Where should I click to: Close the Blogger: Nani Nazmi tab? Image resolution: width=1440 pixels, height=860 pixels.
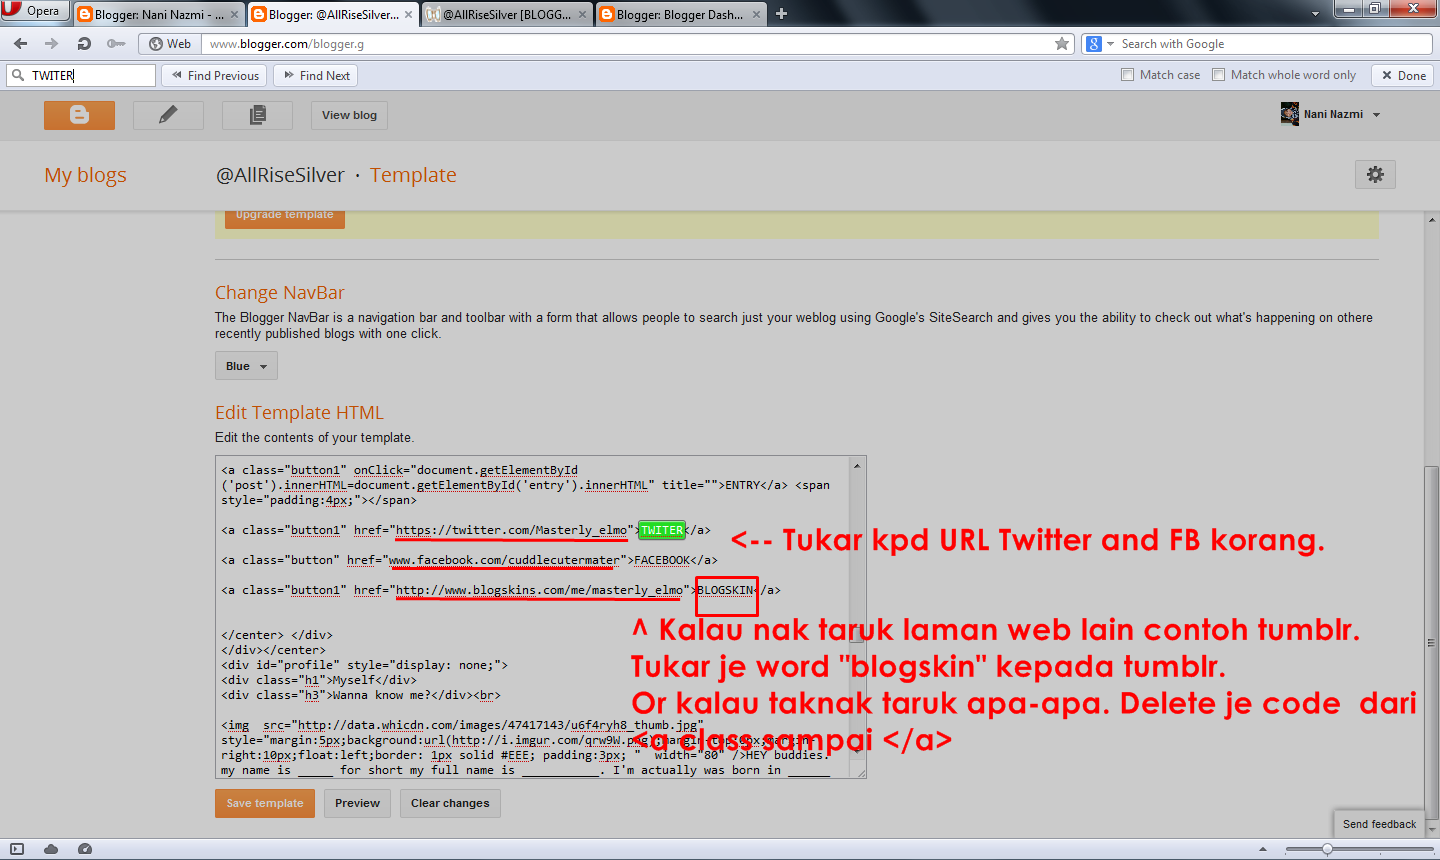tap(235, 15)
